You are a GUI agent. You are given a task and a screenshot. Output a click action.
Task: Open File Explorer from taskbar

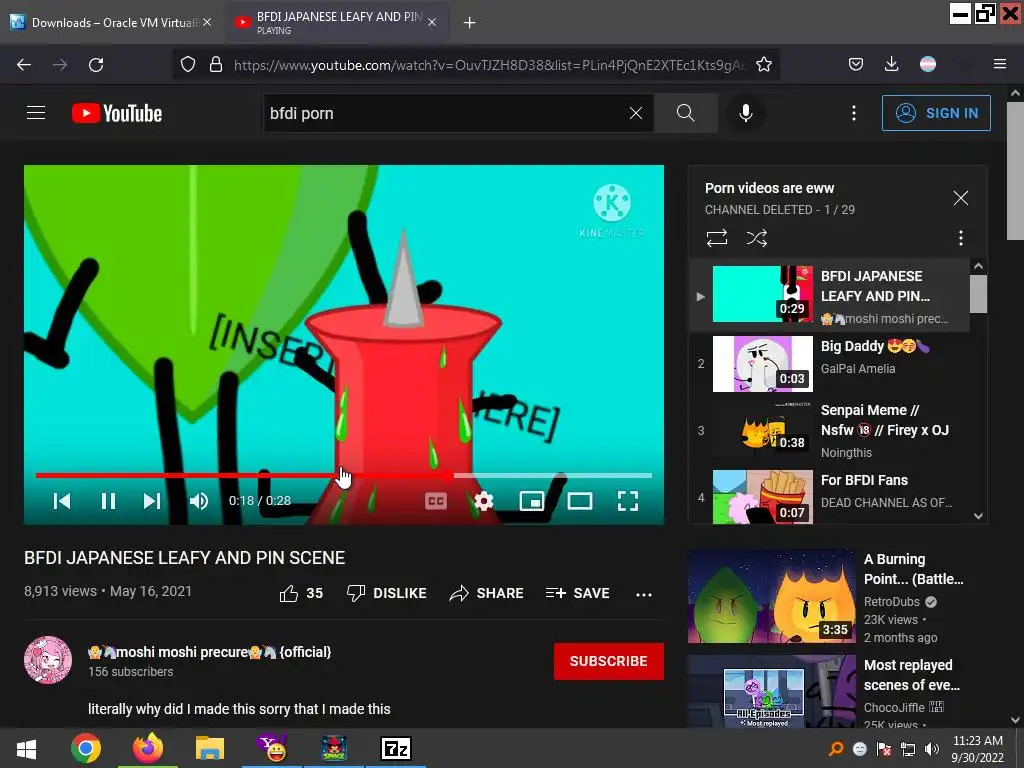(x=210, y=748)
